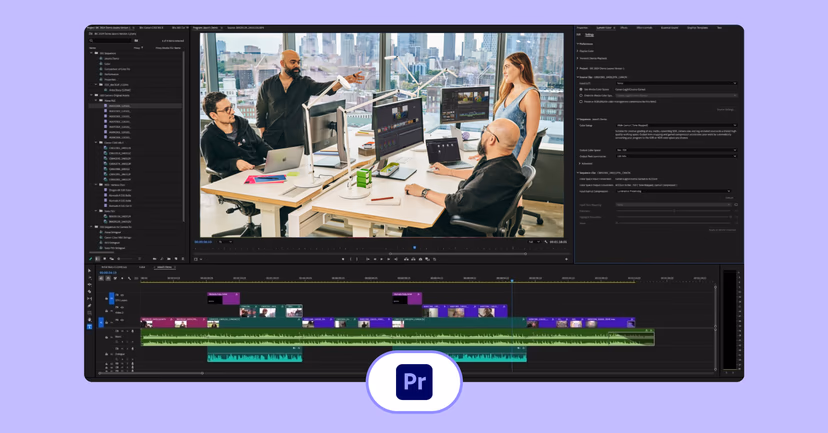Select the Track Select Forward tool
This screenshot has height=433, width=828.
click(x=89, y=278)
